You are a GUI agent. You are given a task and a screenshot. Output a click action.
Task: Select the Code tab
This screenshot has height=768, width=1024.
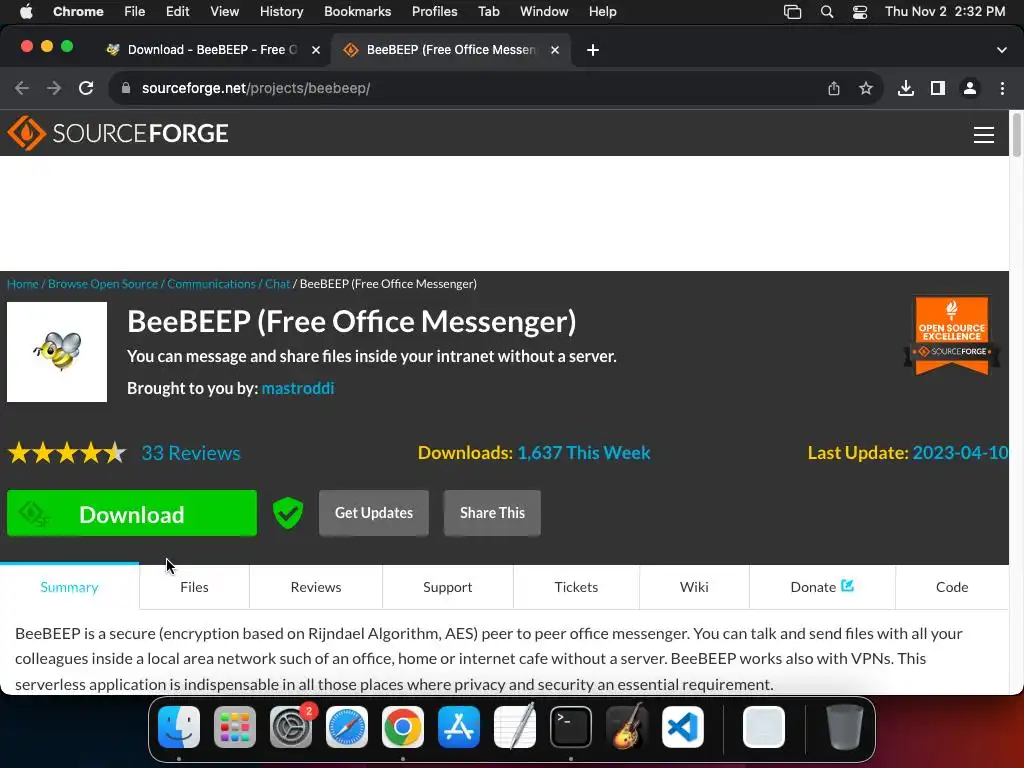click(x=952, y=587)
